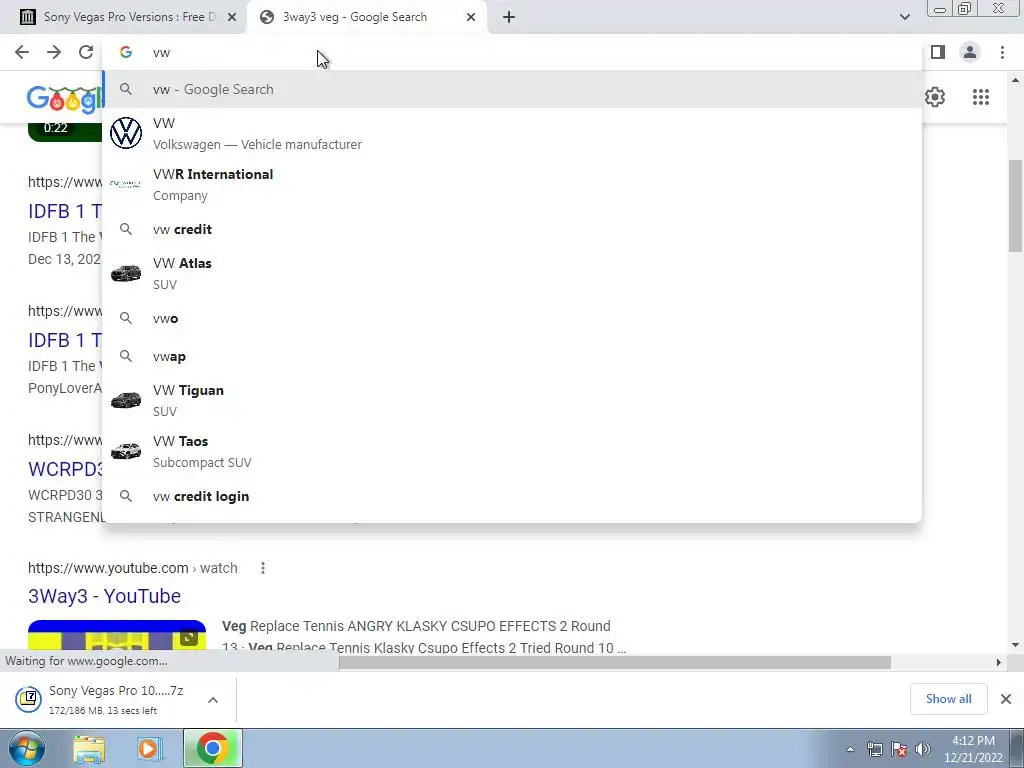Close the 3way3 veg Google Search tab
This screenshot has height=768, width=1024.
tap(471, 18)
